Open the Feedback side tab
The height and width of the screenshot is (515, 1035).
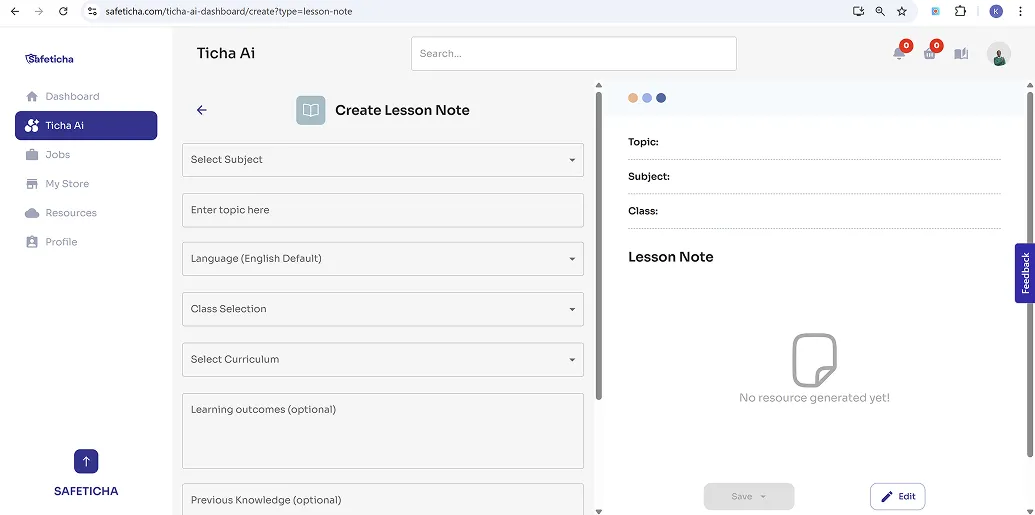tap(1025, 273)
